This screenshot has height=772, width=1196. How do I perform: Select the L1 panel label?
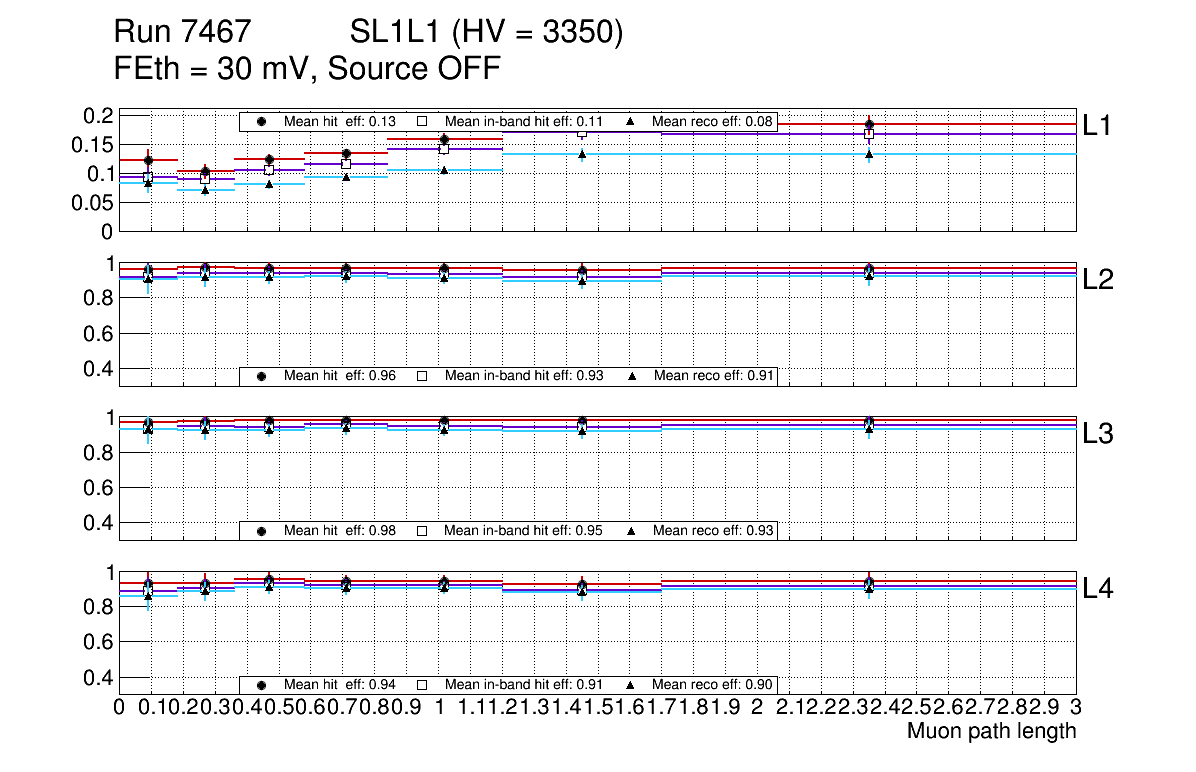(x=1098, y=126)
